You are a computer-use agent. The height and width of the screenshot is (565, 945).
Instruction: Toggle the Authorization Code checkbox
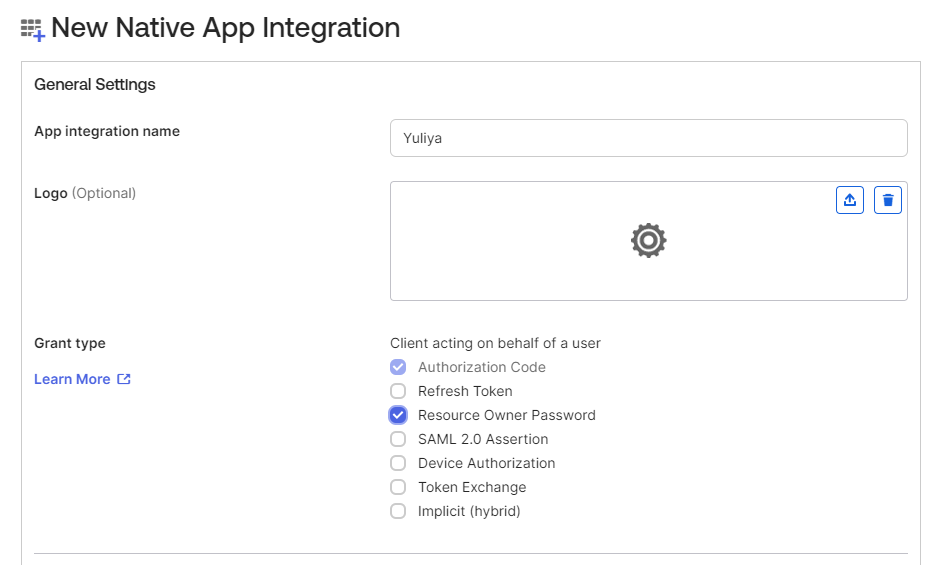398,367
